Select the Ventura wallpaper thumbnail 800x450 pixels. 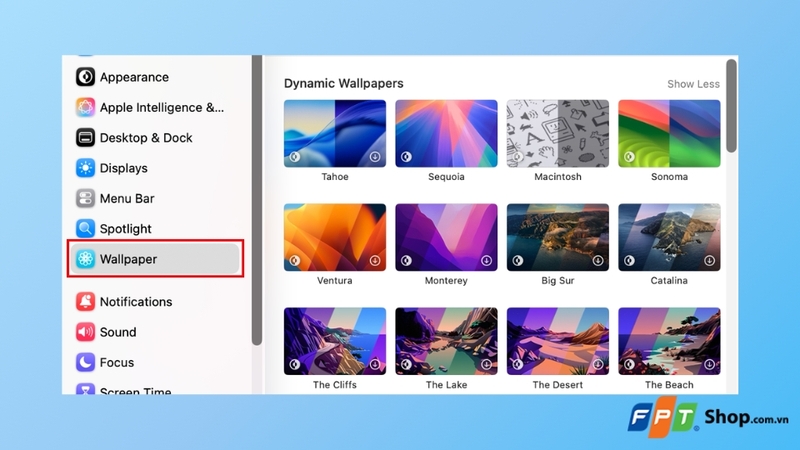coord(335,237)
